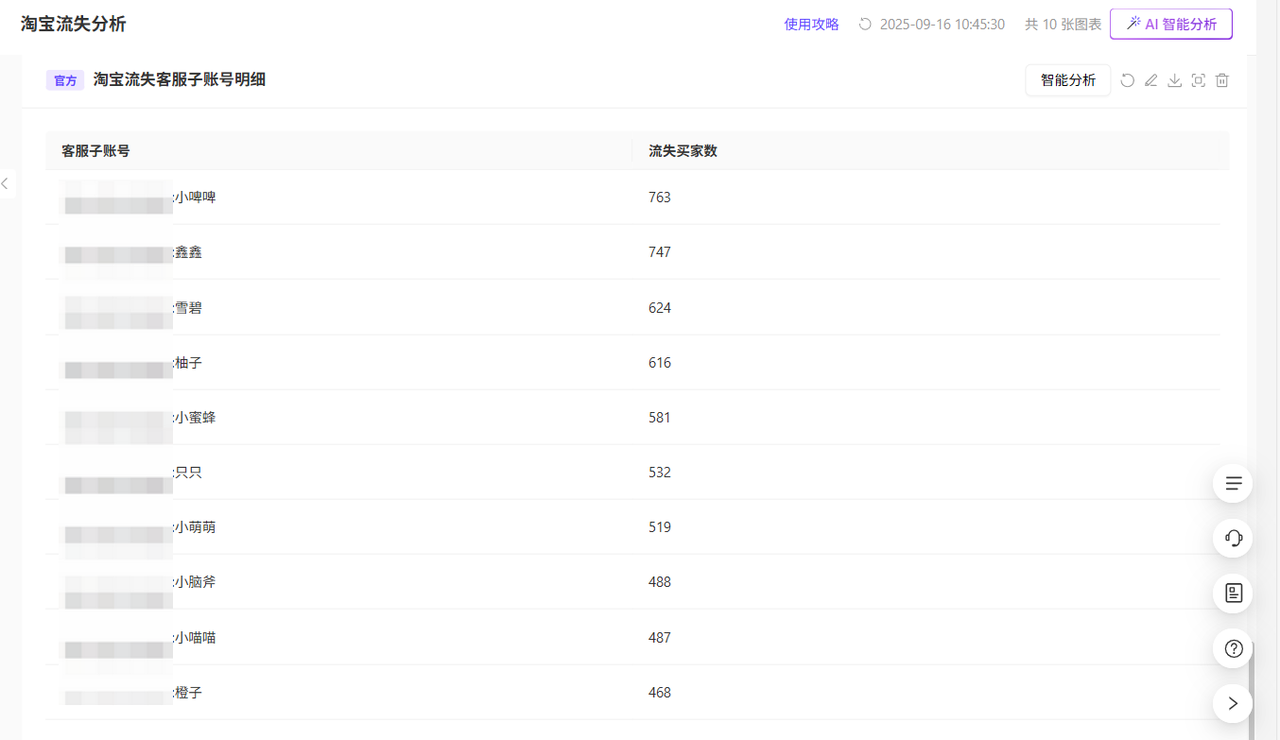Screen dimensions: 1280x740
Task: Refresh data next to the timestamp
Action: tap(865, 24)
